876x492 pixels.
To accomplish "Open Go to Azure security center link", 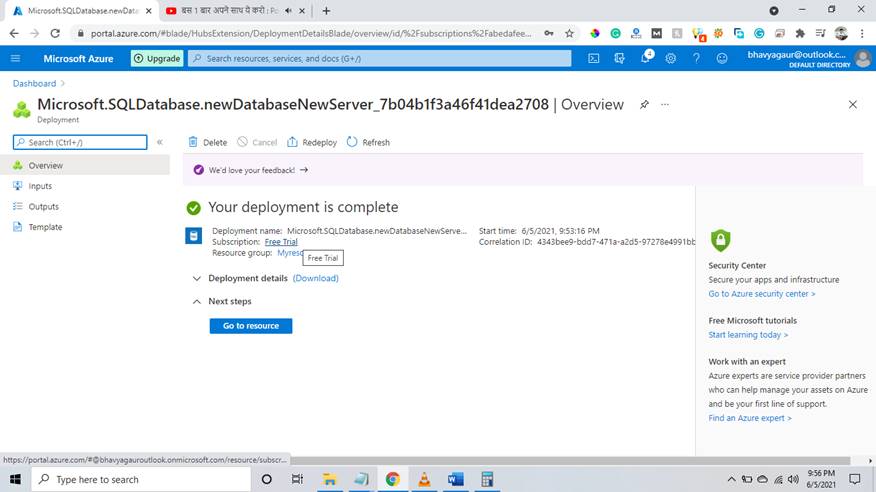I will pyautogui.click(x=761, y=294).
